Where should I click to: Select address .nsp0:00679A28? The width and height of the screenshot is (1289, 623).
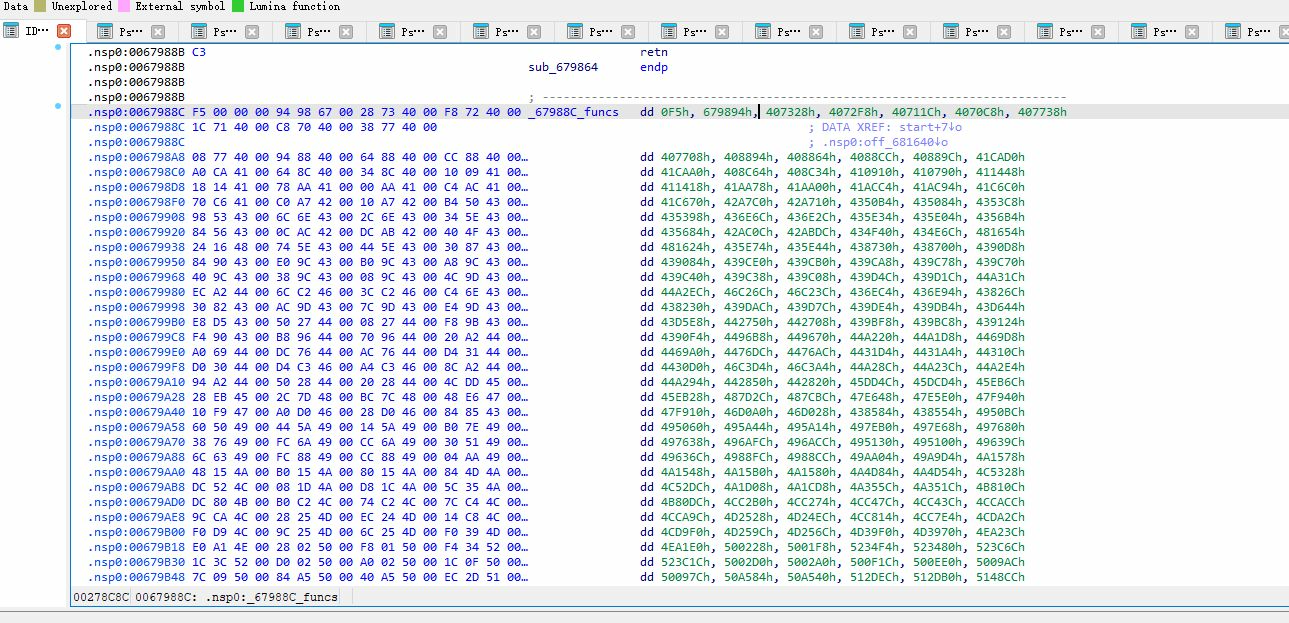tap(135, 397)
